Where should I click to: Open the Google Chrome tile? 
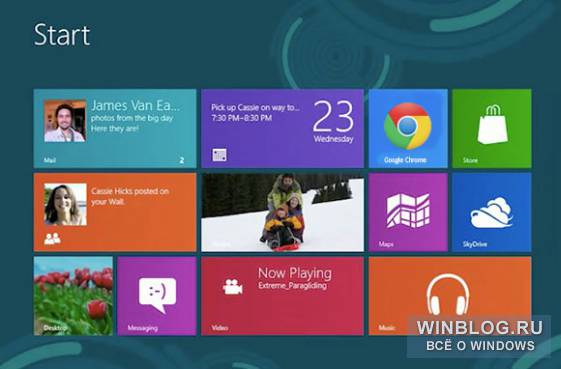(x=408, y=128)
